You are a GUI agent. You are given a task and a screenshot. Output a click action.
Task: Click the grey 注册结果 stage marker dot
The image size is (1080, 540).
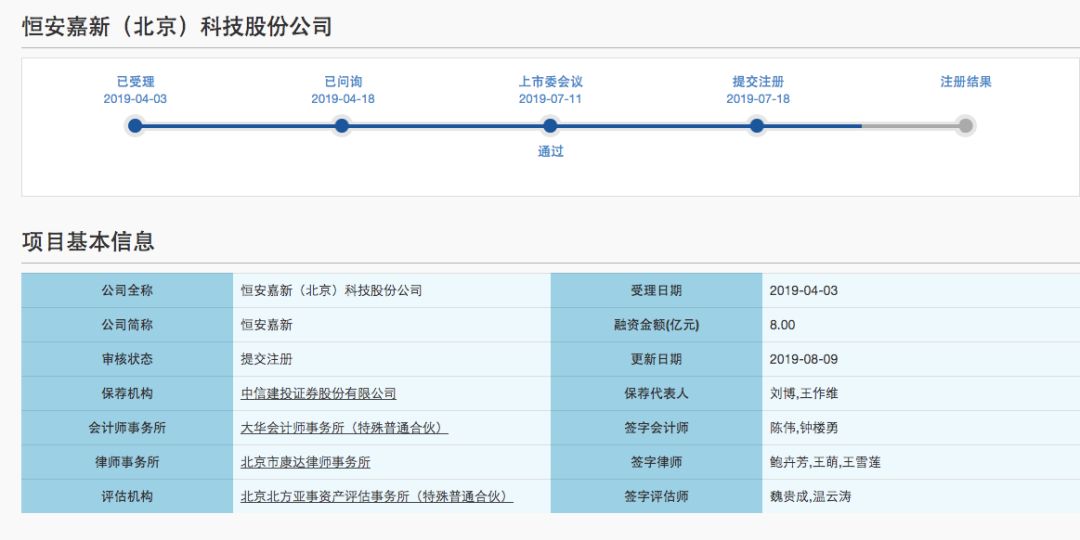pos(966,125)
